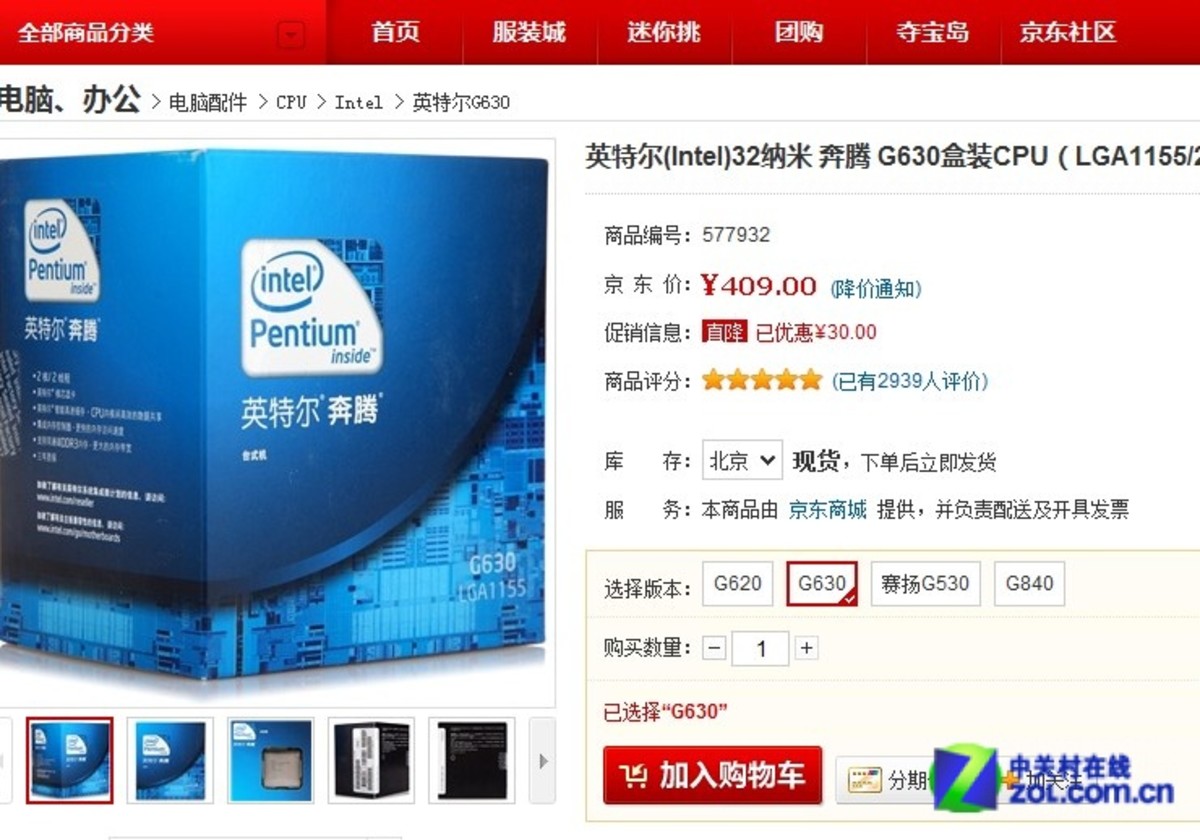Go to 团购 in top navigation
This screenshot has width=1200, height=840.
(x=798, y=32)
